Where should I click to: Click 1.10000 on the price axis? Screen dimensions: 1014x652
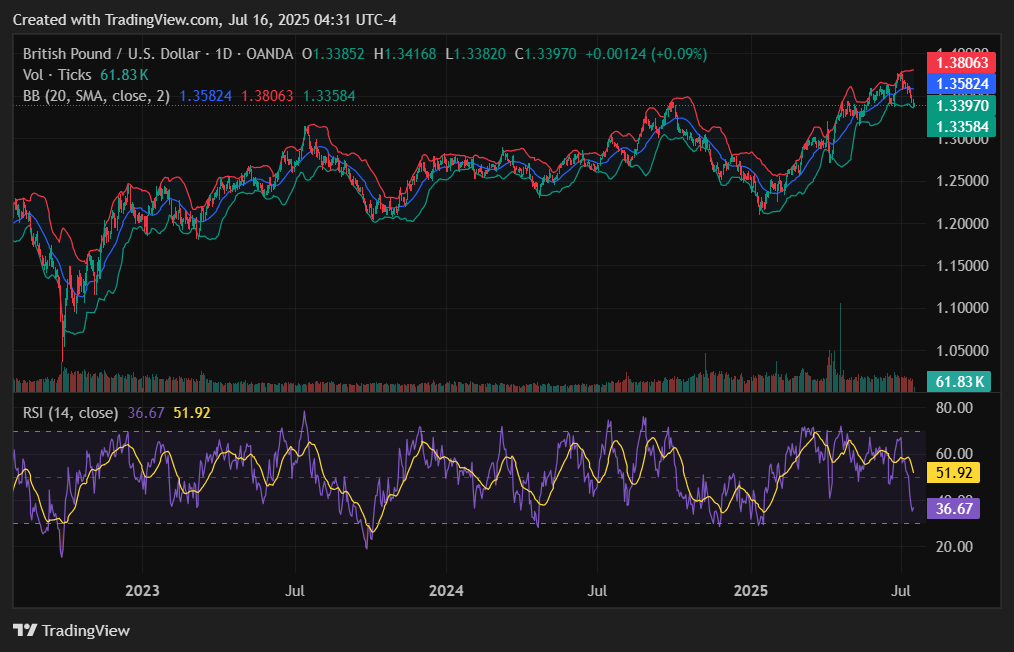point(962,308)
